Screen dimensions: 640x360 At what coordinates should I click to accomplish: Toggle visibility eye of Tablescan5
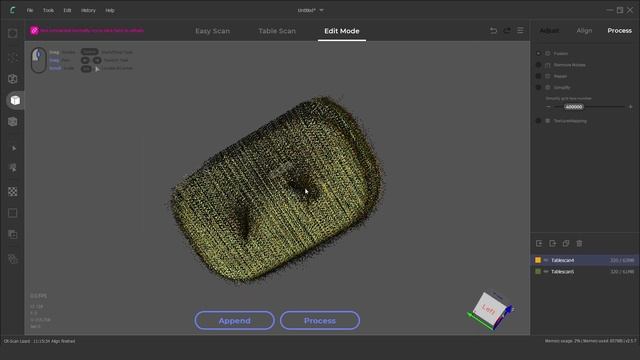(546, 271)
